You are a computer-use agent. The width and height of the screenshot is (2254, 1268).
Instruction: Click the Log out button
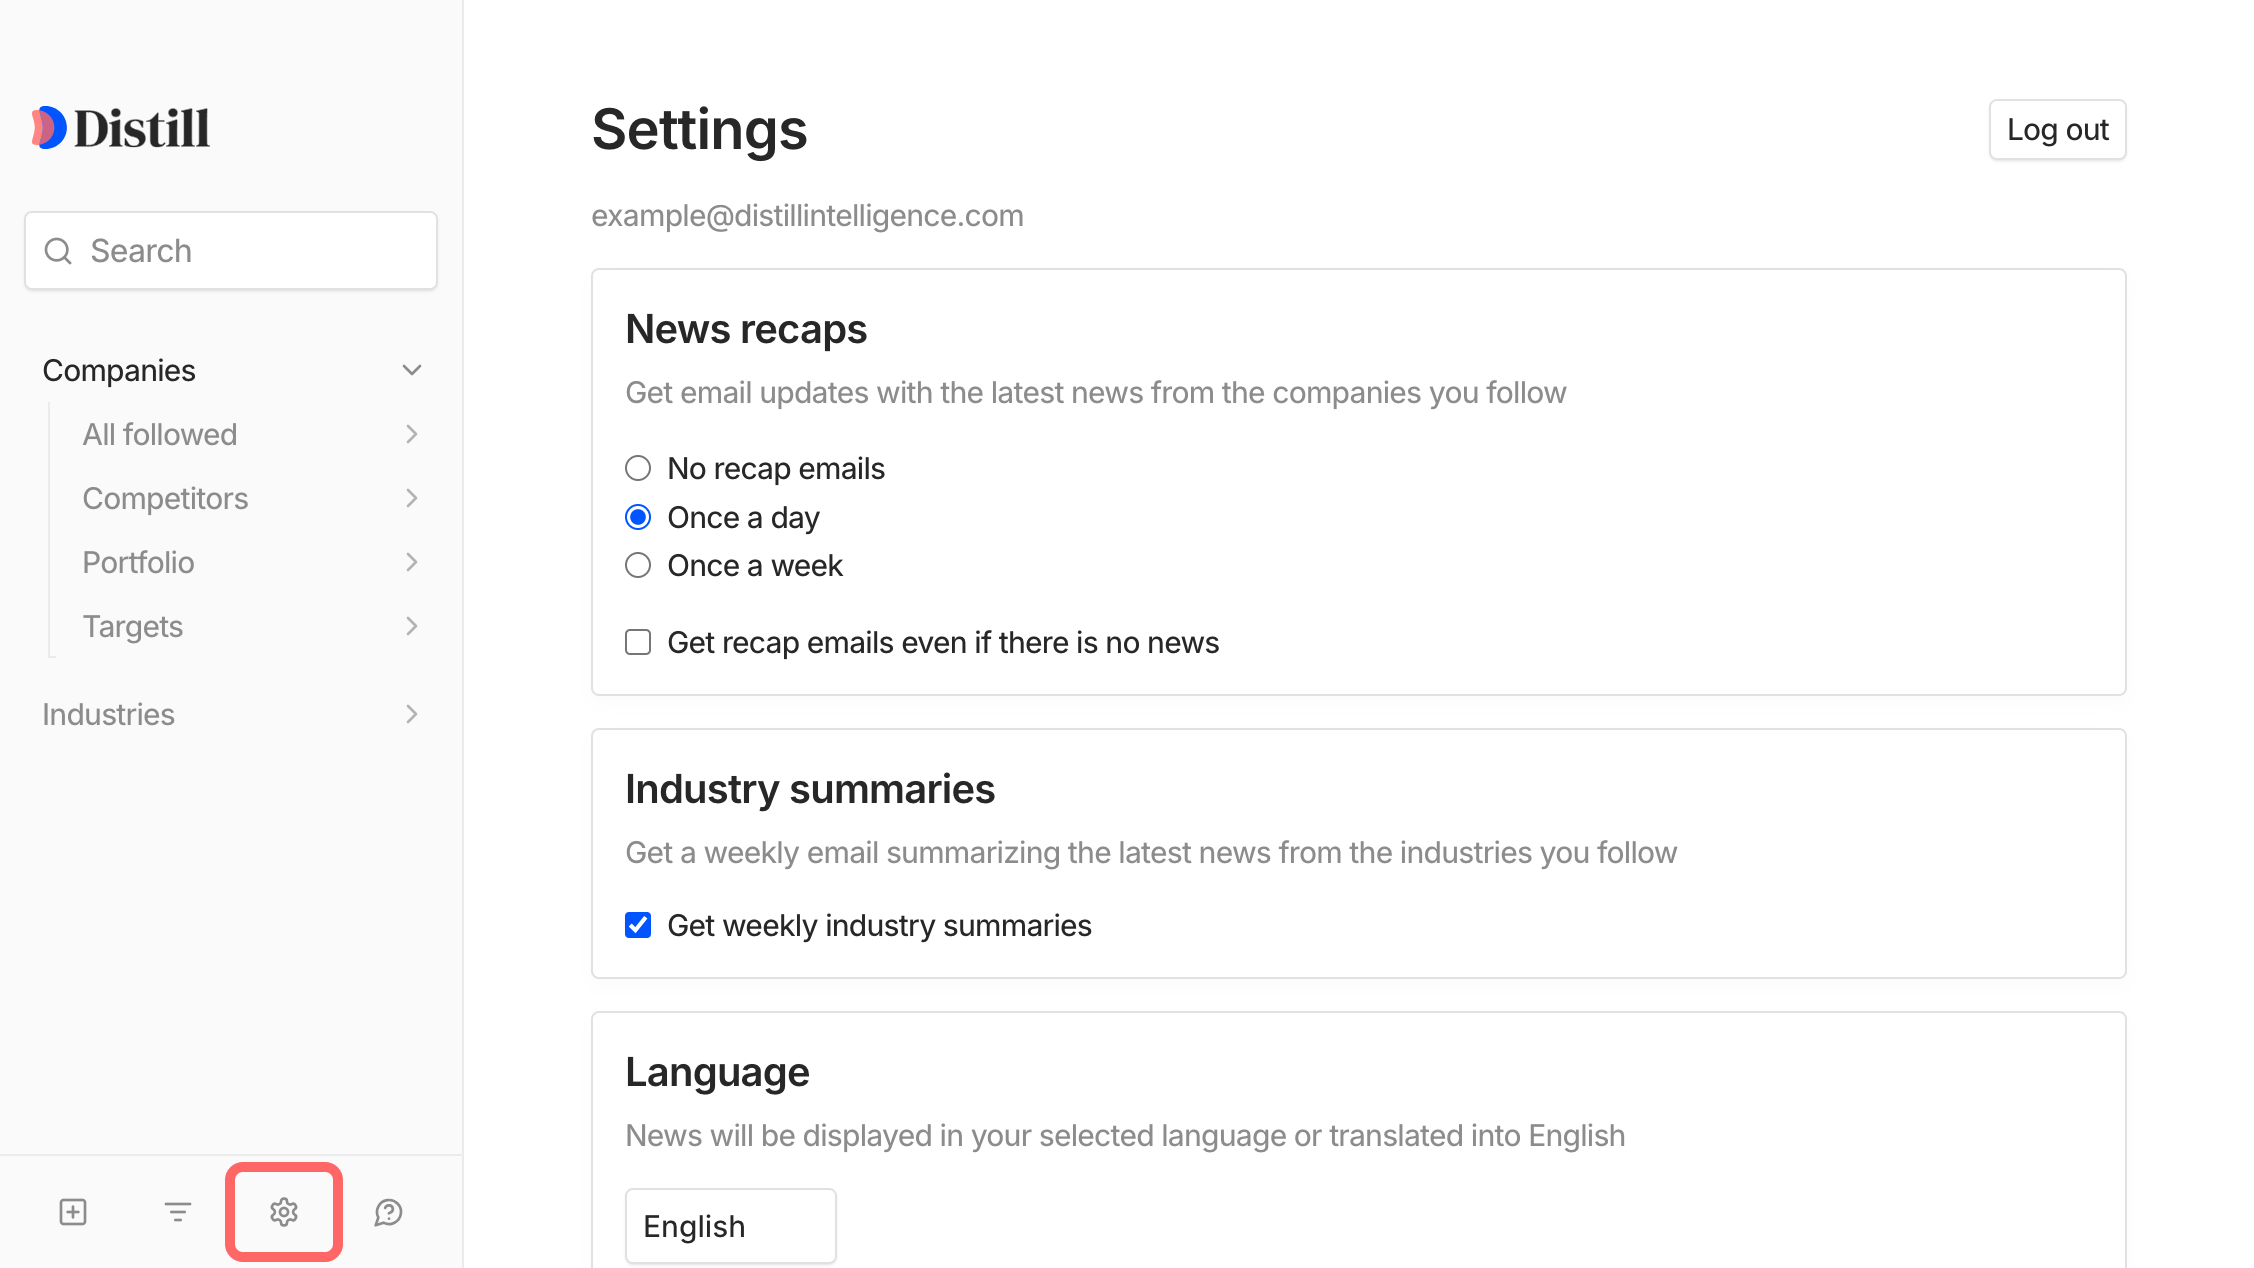pos(2057,129)
